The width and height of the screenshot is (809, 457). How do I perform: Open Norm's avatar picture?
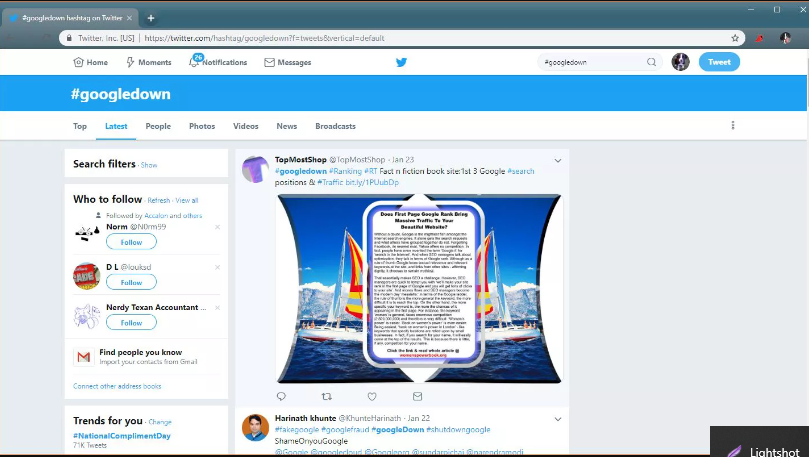[87, 235]
